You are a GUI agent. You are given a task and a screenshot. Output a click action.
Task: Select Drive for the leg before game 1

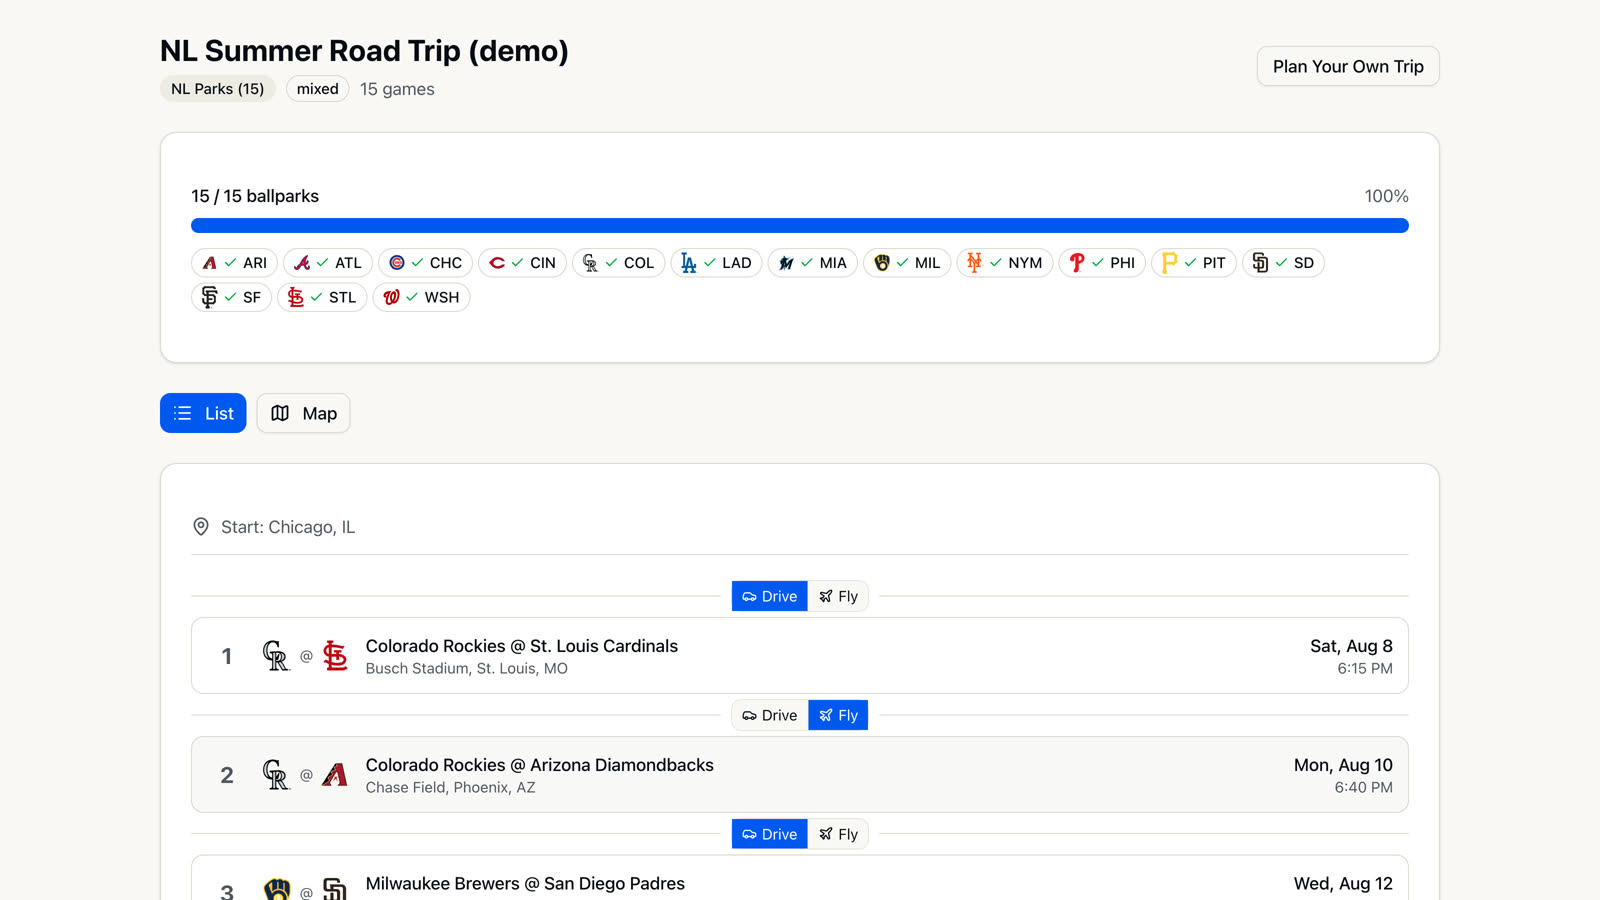coord(770,596)
